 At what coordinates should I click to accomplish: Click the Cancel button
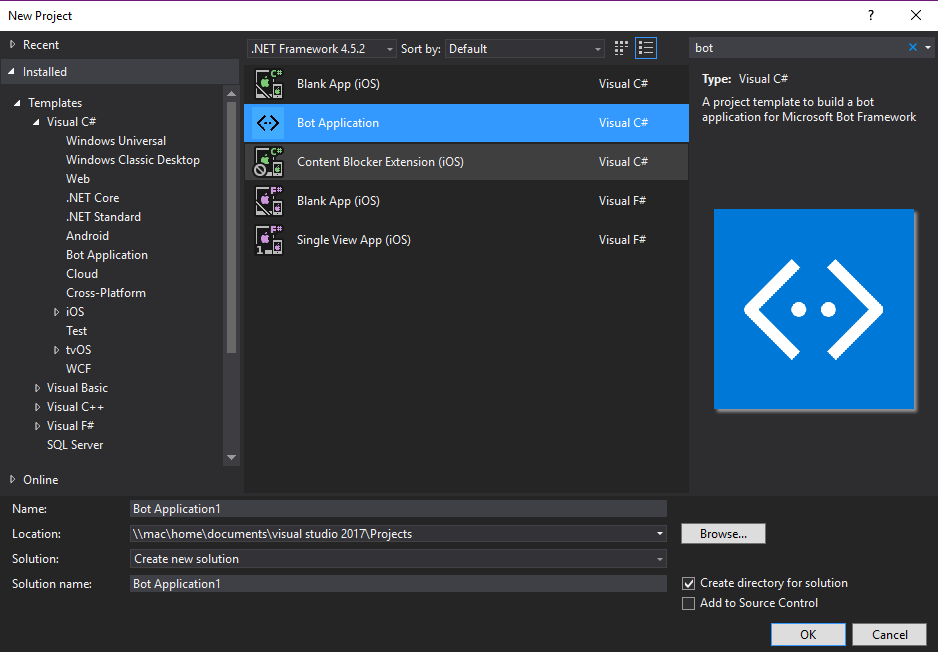890,635
